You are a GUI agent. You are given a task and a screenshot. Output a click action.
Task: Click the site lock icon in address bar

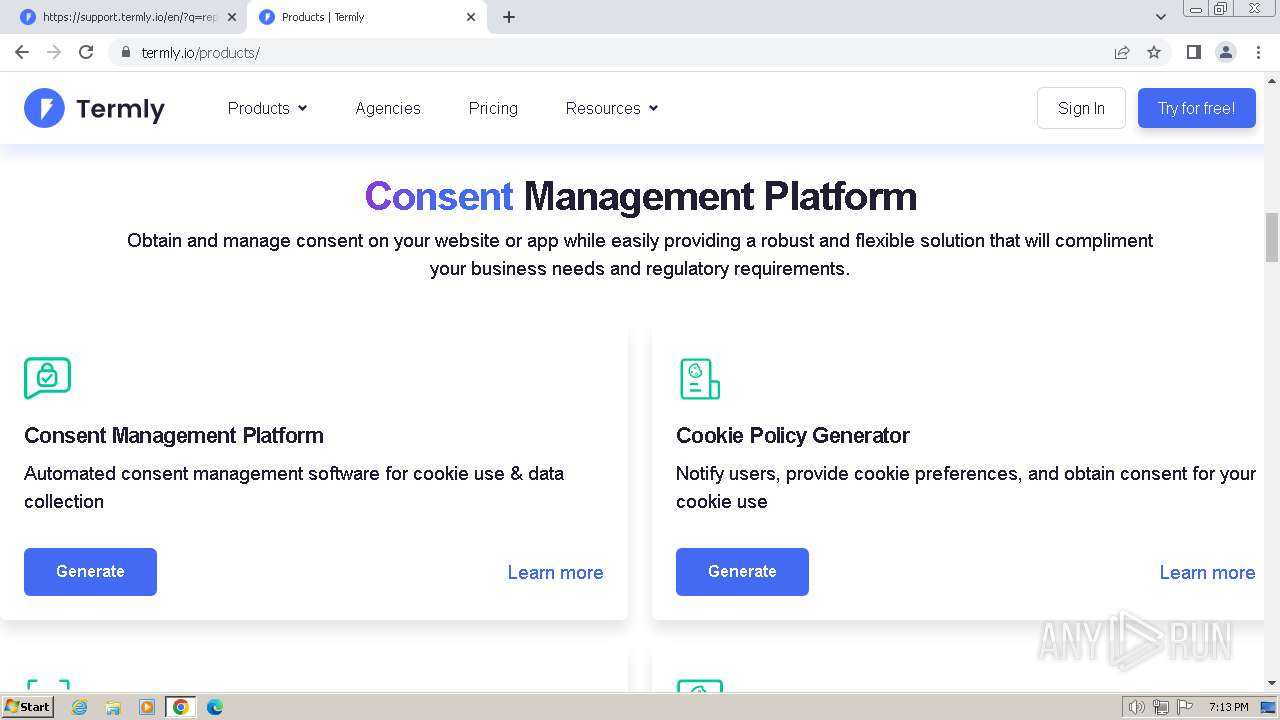click(126, 52)
